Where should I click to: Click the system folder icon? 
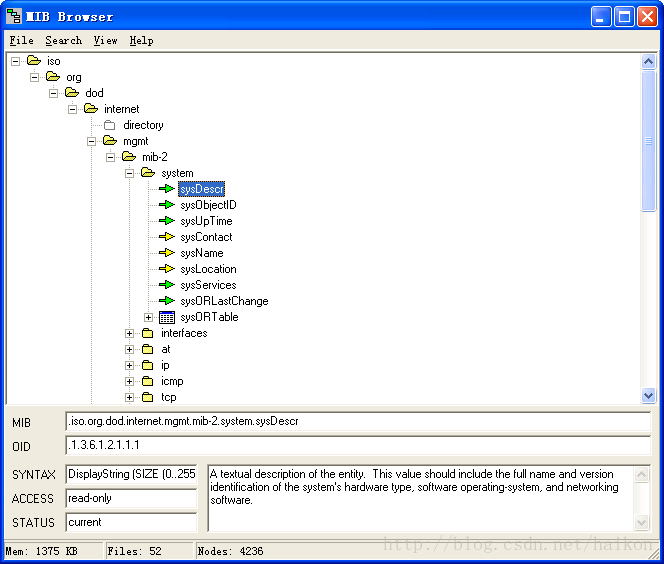[x=148, y=173]
